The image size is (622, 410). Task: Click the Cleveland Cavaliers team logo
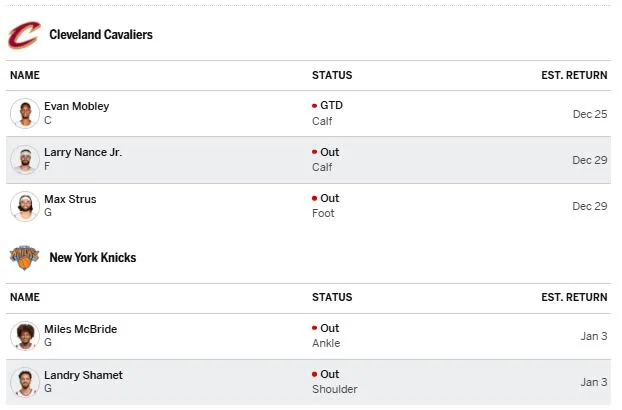23,35
